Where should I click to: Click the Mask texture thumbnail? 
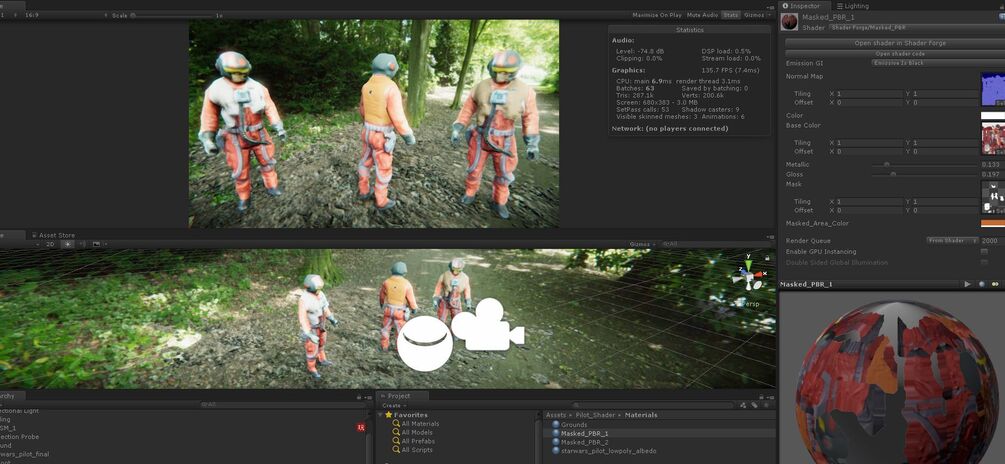(993, 197)
